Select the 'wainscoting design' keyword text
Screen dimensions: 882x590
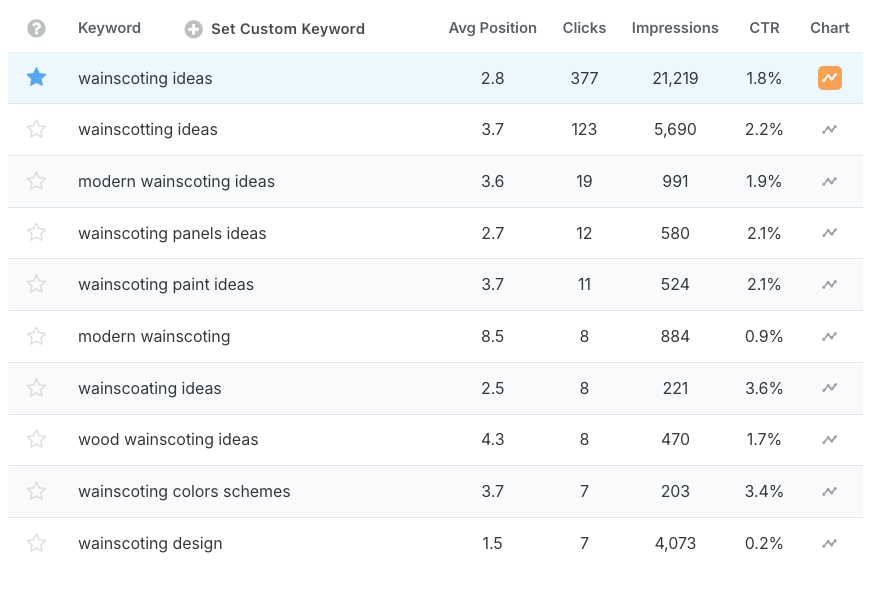click(x=150, y=543)
